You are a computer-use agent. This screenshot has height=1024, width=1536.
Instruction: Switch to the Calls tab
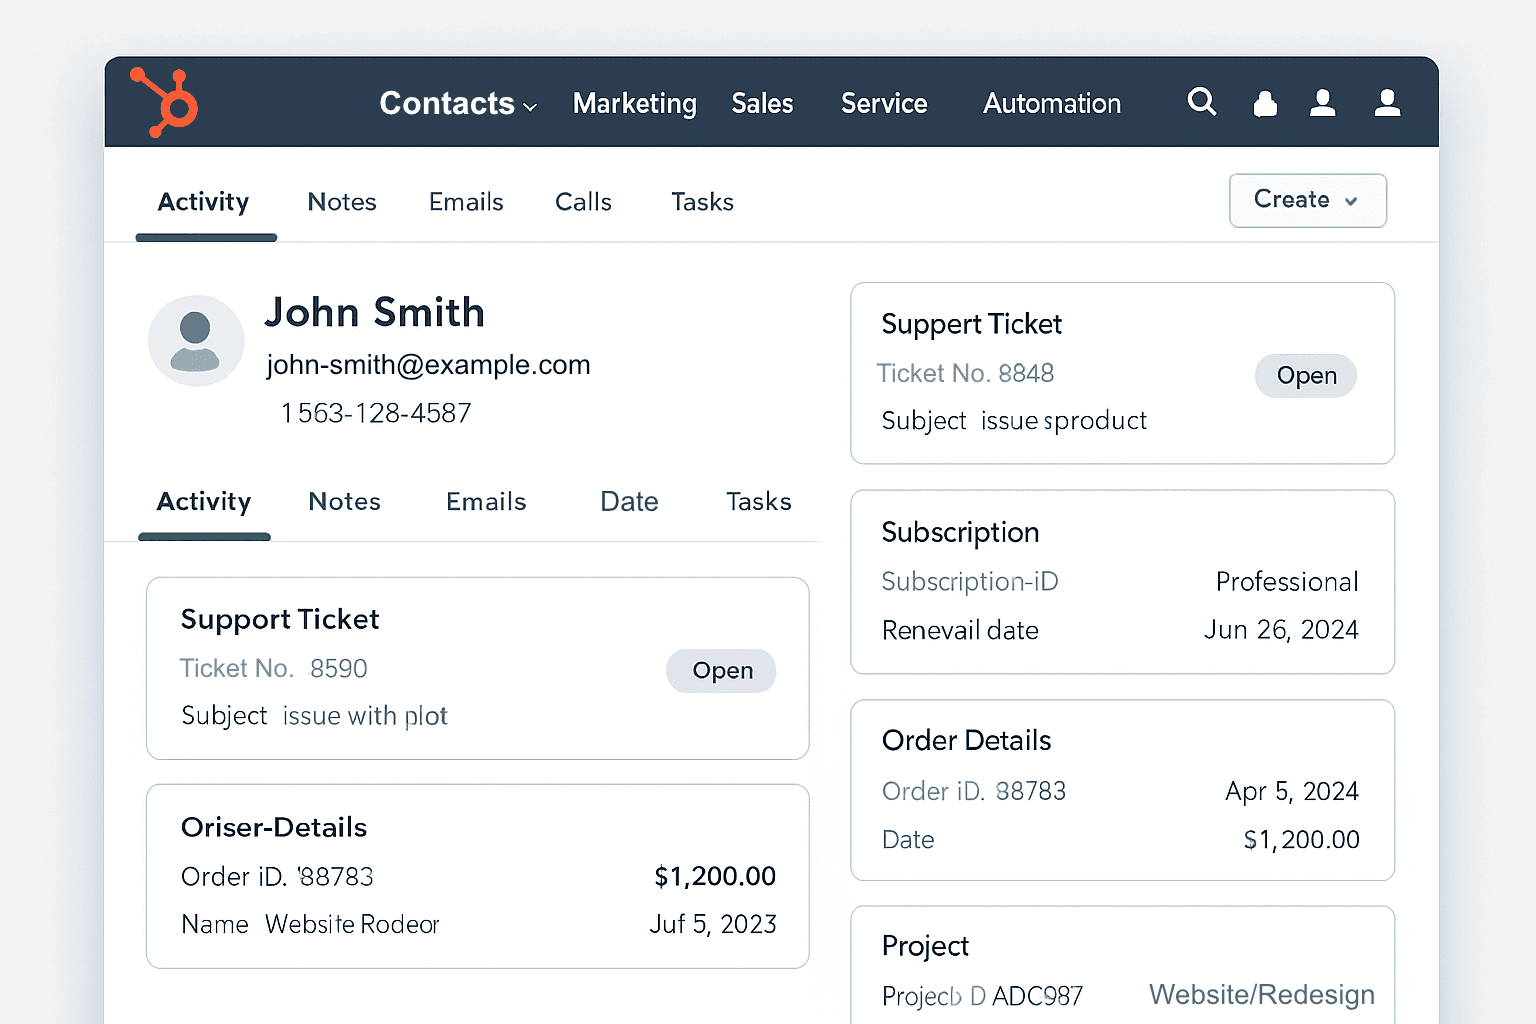(x=583, y=202)
